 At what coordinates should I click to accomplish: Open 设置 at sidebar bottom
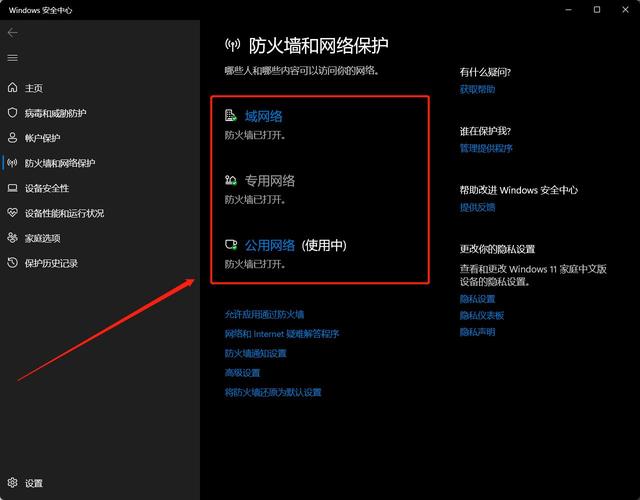34,483
